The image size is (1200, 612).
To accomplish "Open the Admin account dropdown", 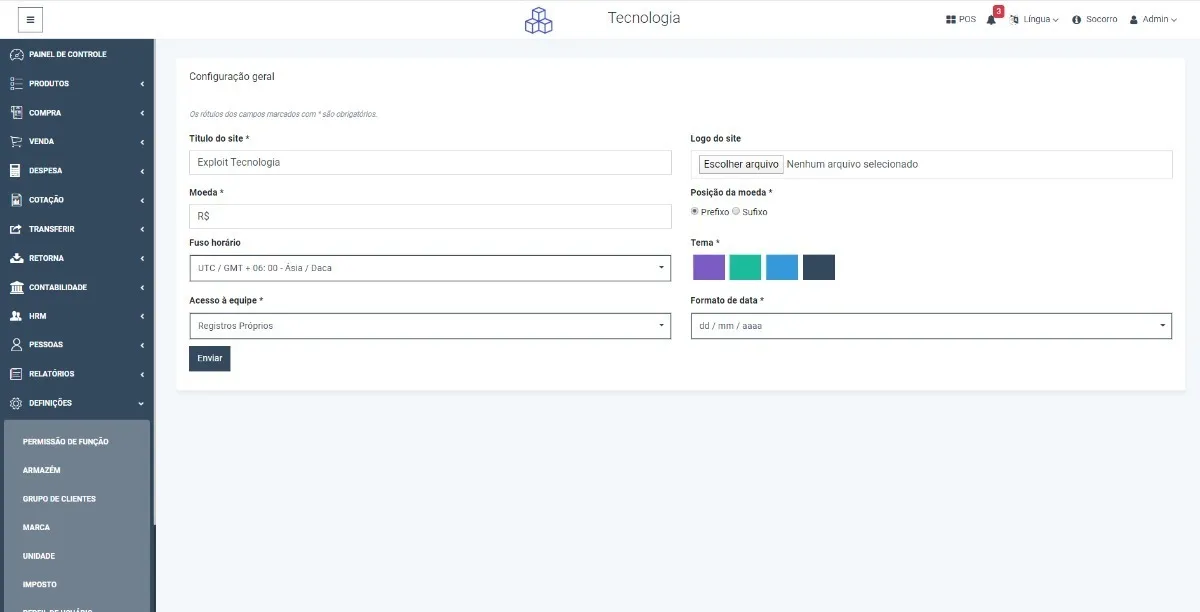I will click(1160, 19).
